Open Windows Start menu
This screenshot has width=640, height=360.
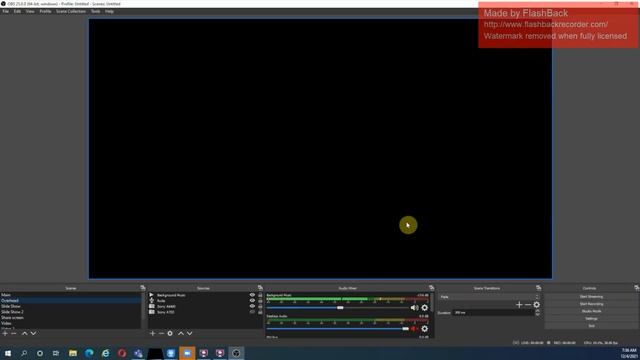(x=8, y=353)
